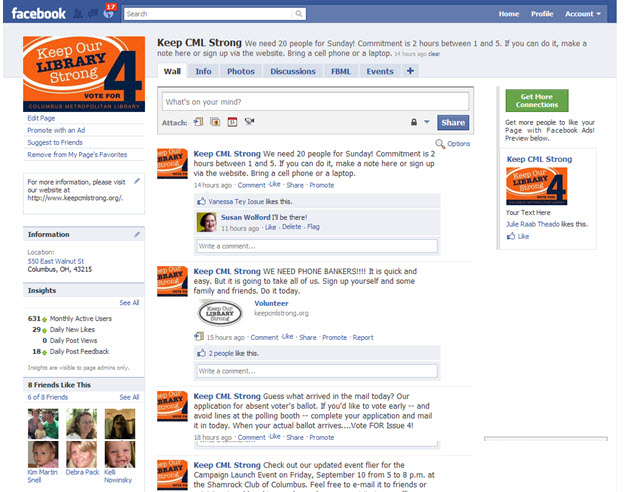Click the Share button
631x492 pixels.
point(453,122)
